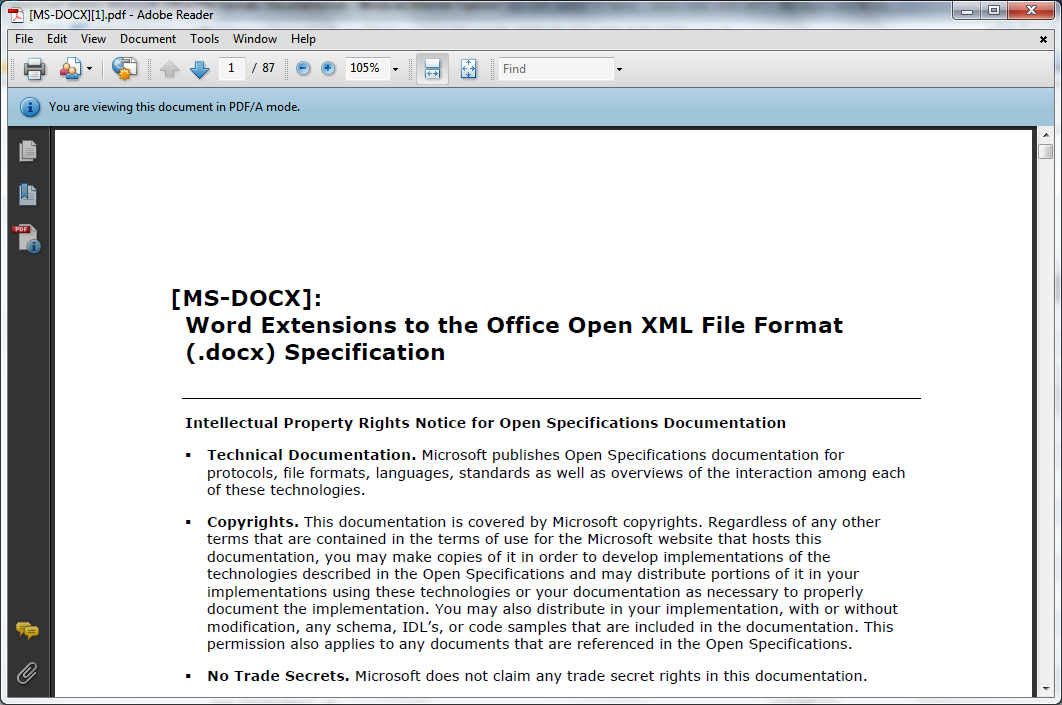Open the Help menu

[303, 39]
